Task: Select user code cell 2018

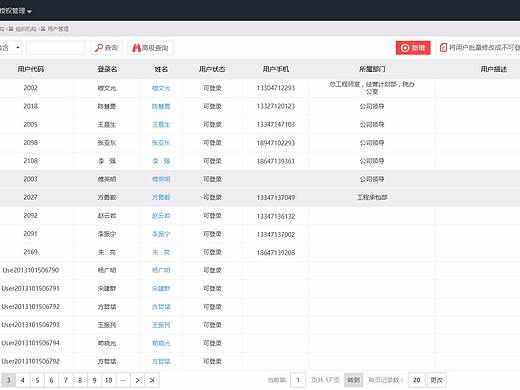Action: point(30,106)
